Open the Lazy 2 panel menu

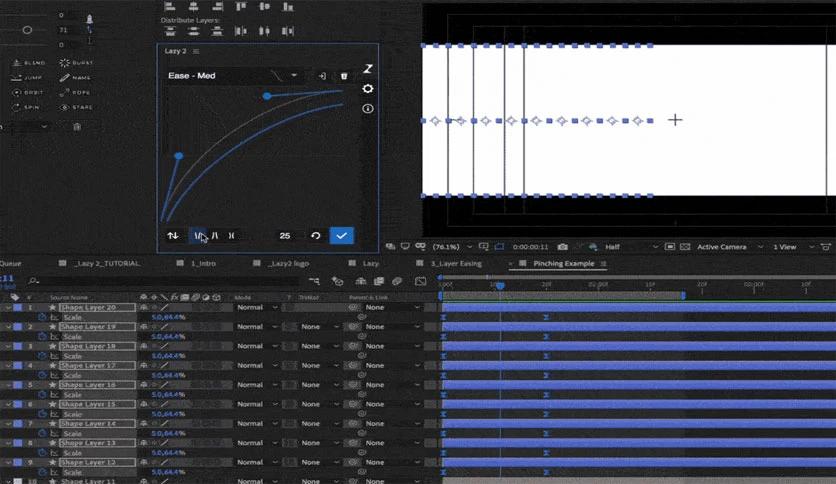[196, 51]
